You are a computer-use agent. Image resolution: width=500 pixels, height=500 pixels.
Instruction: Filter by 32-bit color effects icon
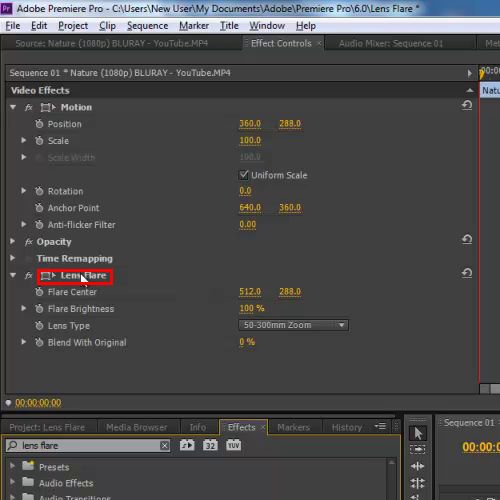click(210, 445)
